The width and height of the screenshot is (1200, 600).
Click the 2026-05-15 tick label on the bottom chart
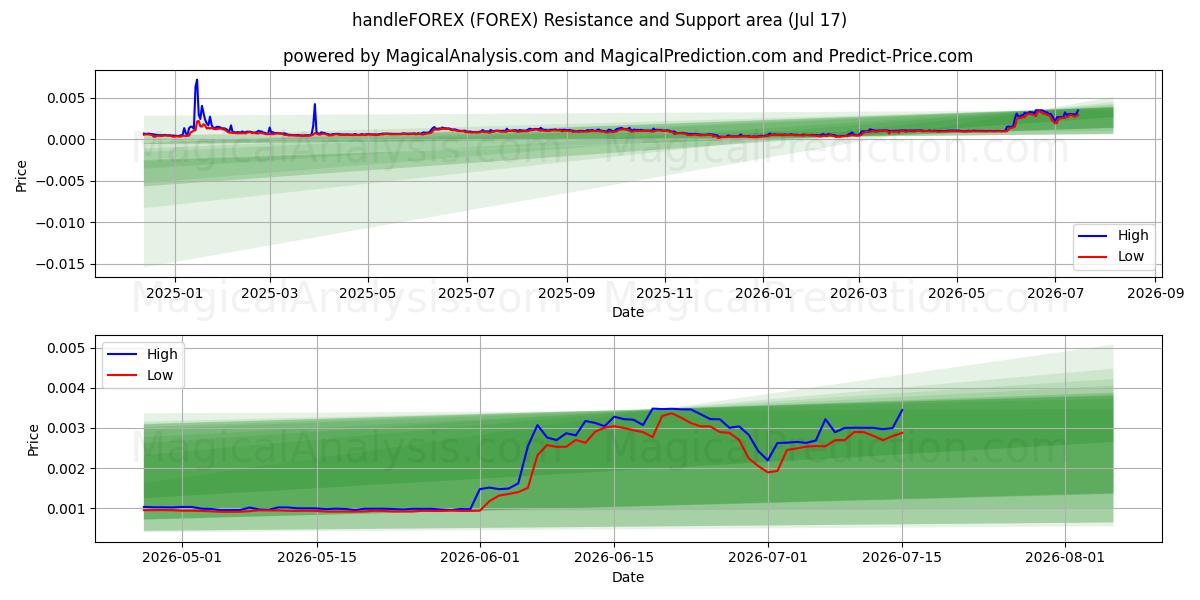317,559
